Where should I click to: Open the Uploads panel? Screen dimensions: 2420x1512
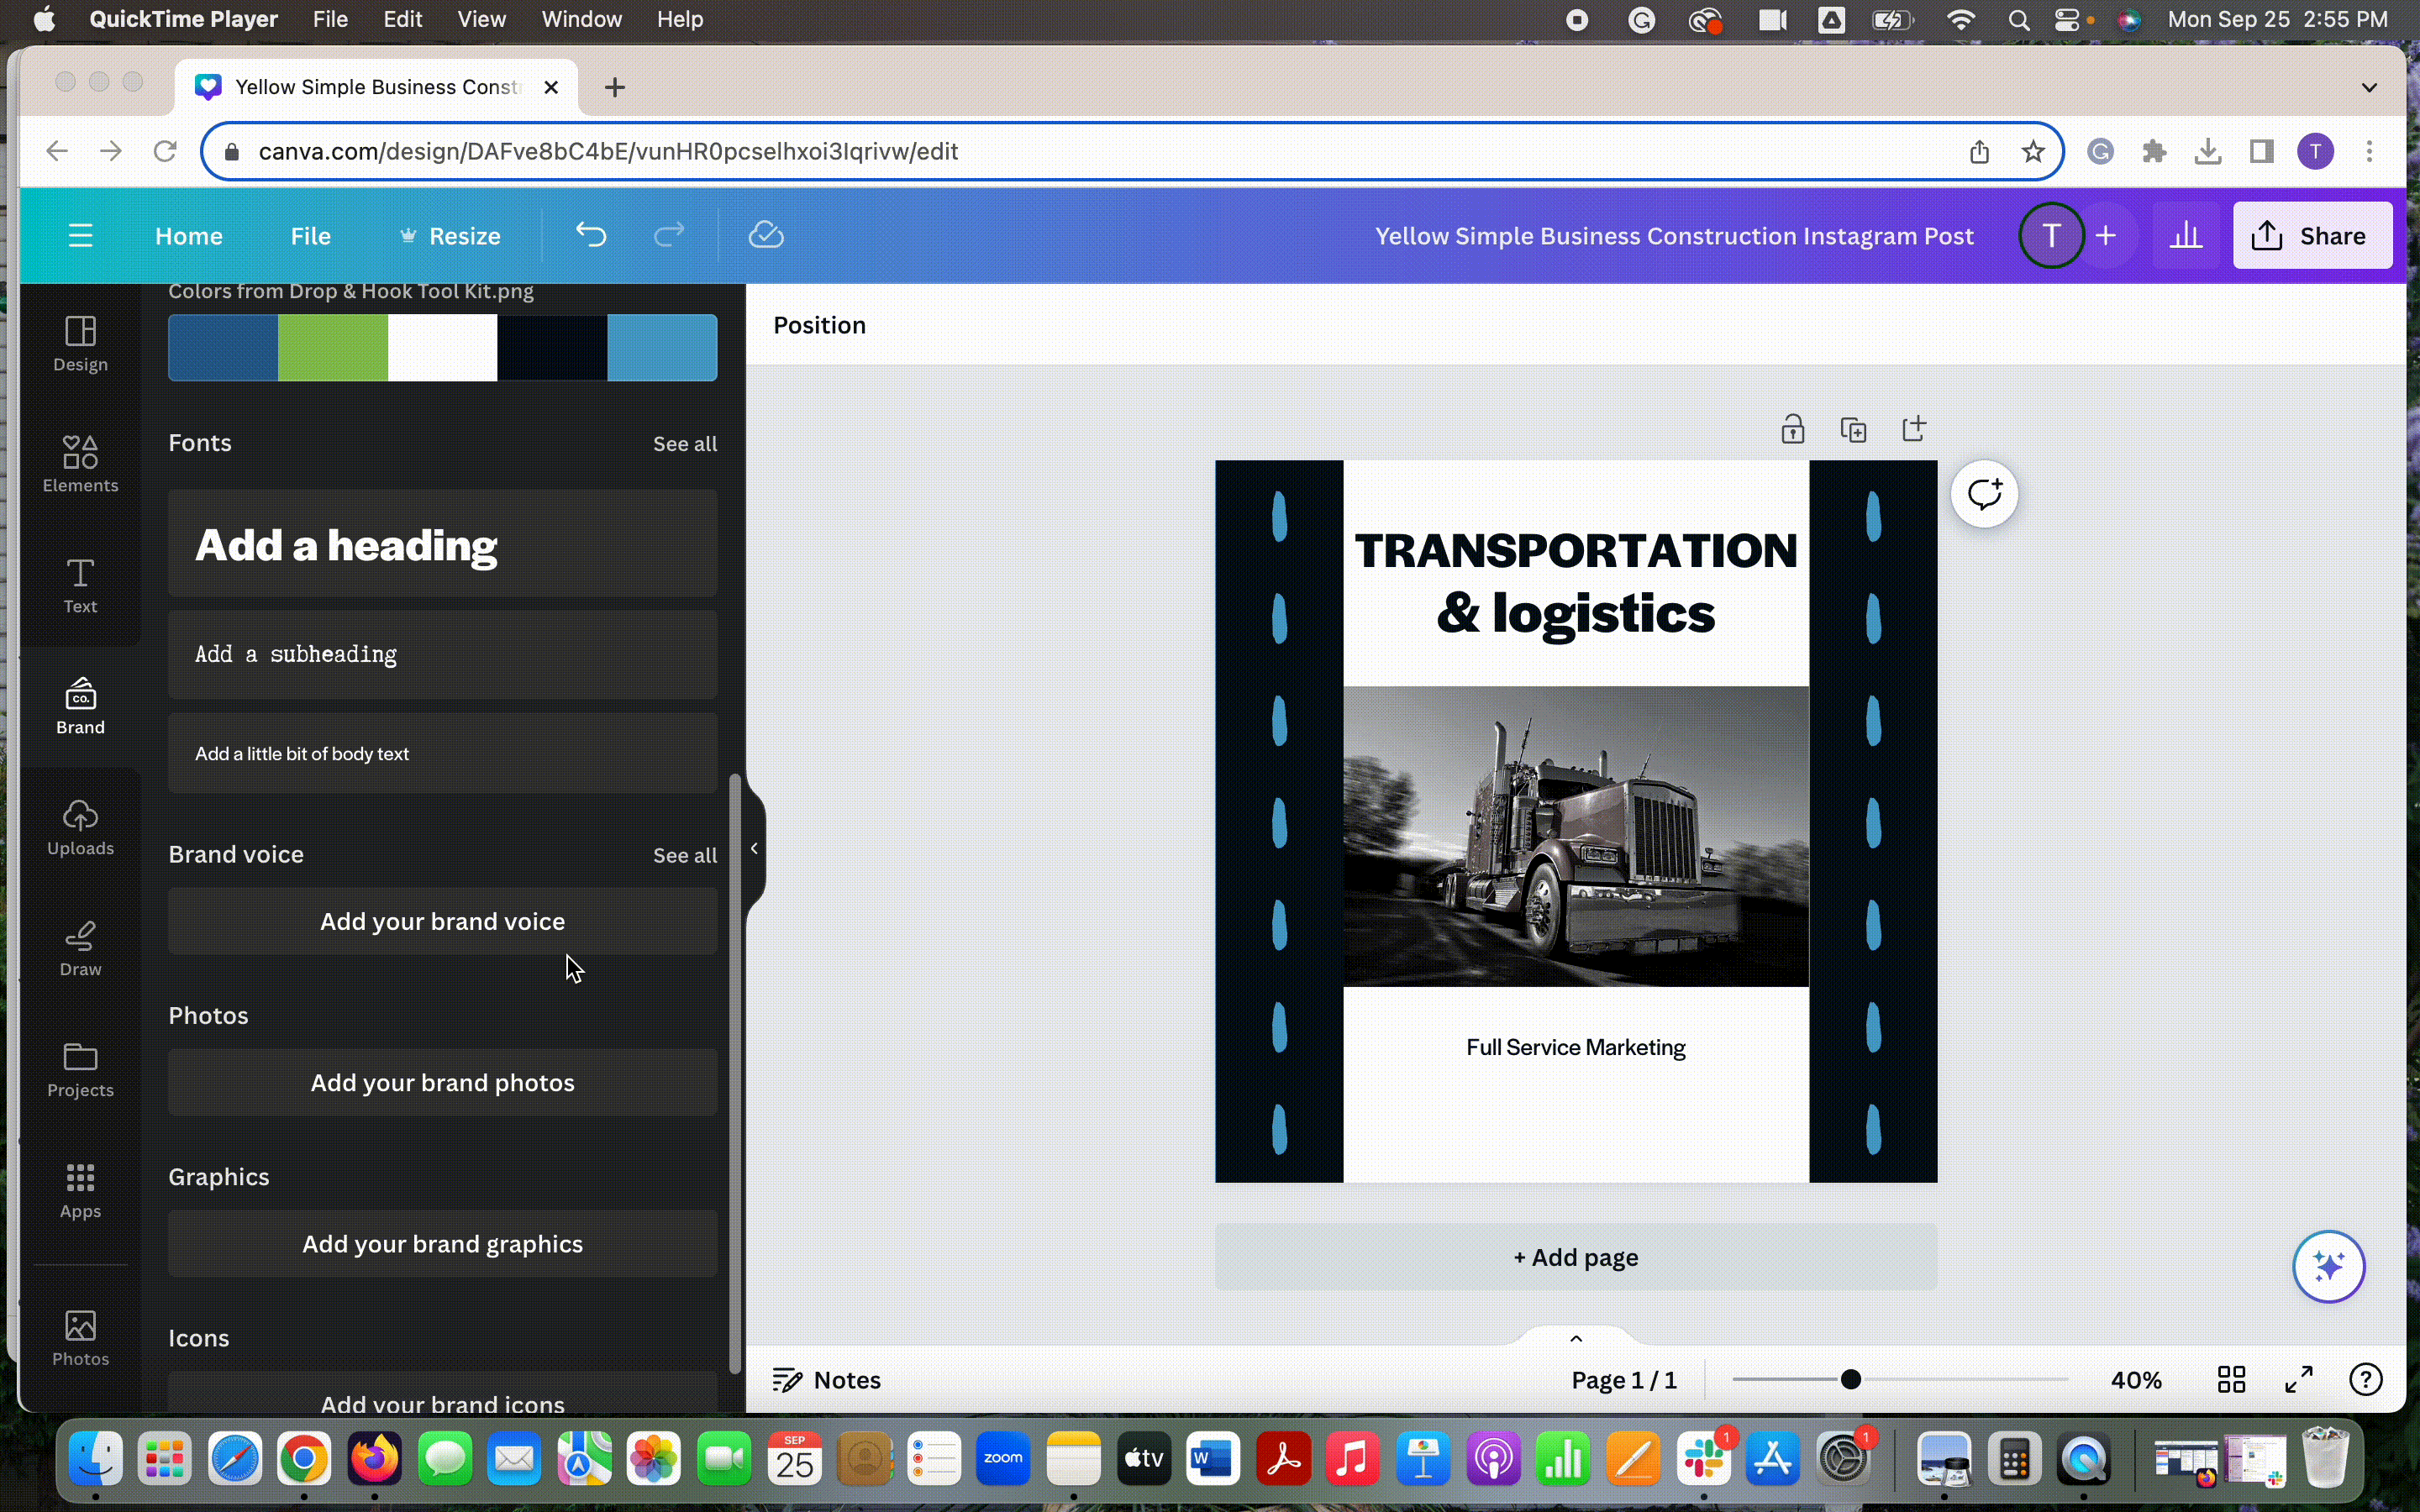[80, 827]
